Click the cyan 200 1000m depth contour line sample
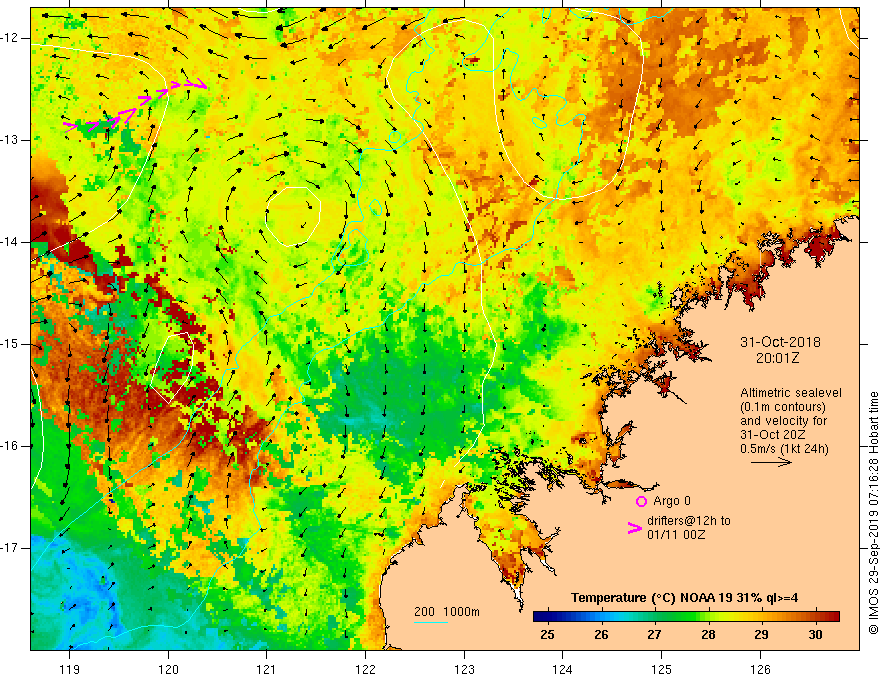This screenshot has height=680, width=880. tap(430, 622)
